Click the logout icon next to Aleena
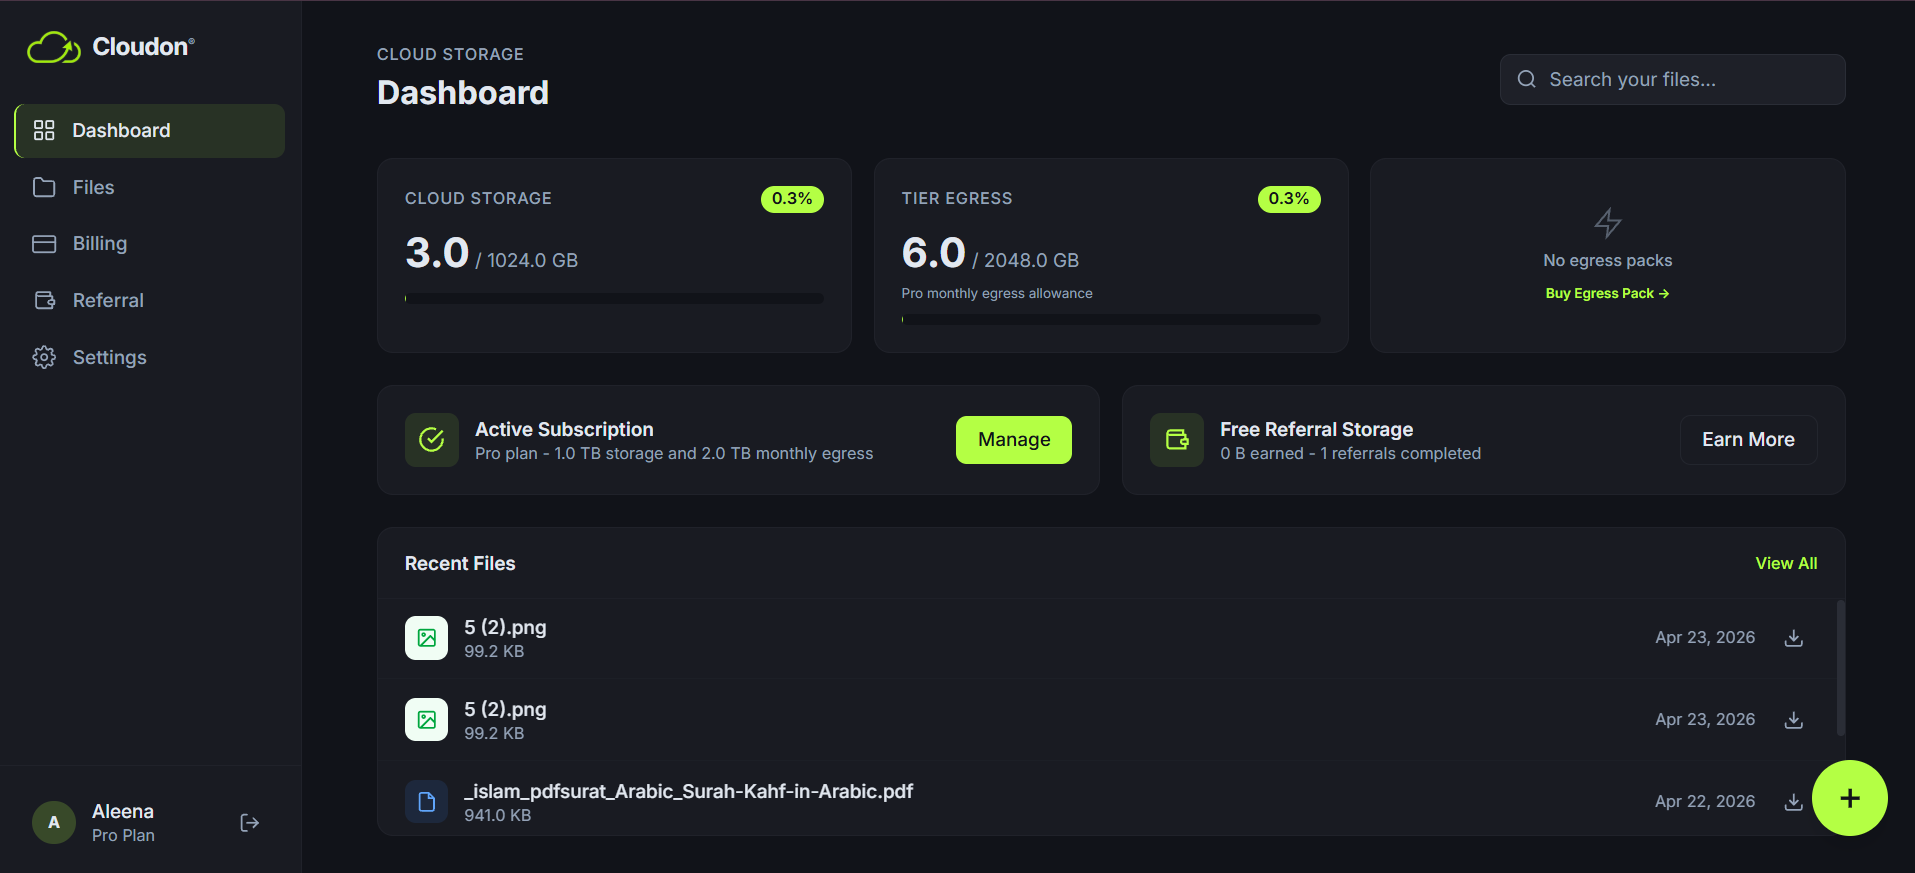1915x873 pixels. coord(248,822)
